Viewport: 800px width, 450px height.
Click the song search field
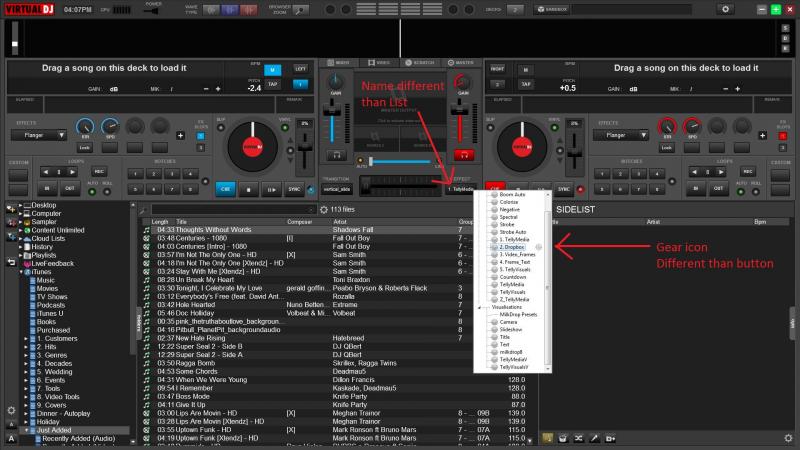point(234,210)
